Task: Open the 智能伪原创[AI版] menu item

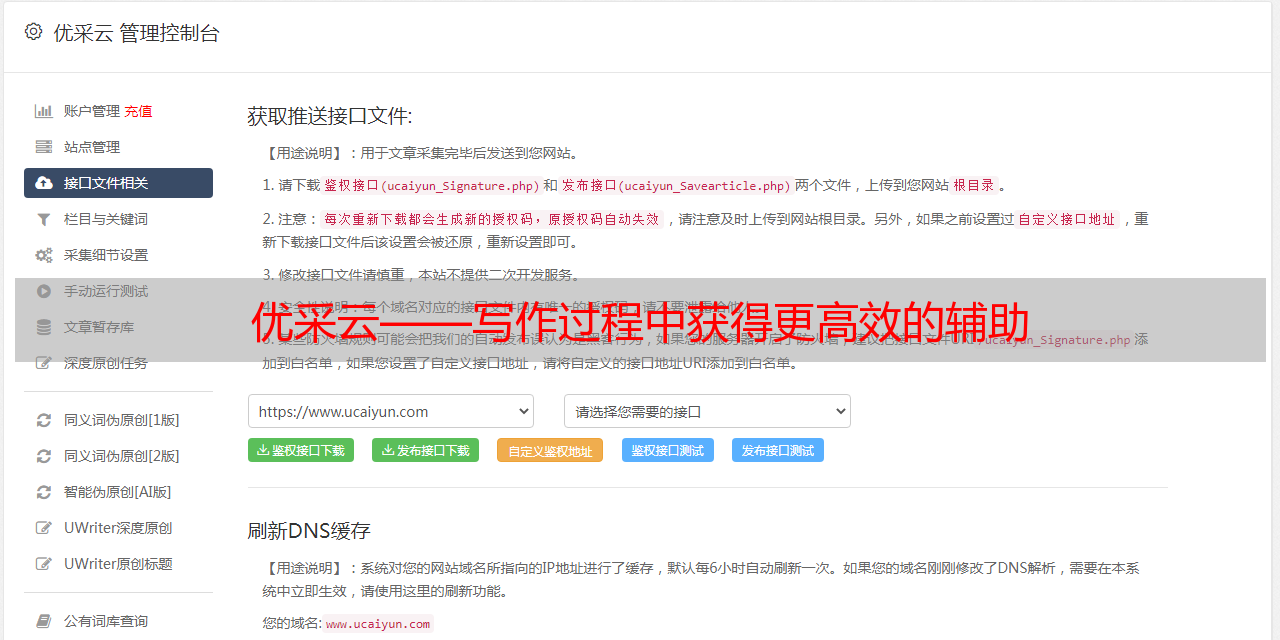Action: click(x=118, y=492)
